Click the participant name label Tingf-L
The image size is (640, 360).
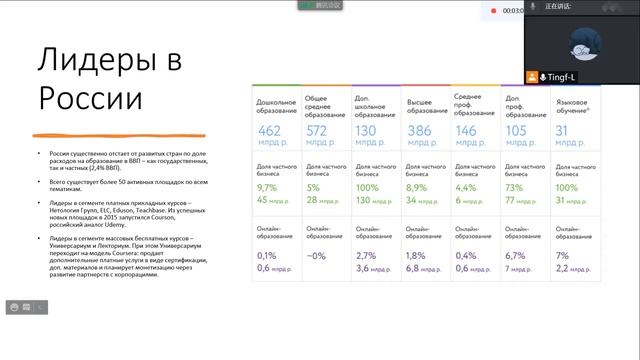point(561,77)
